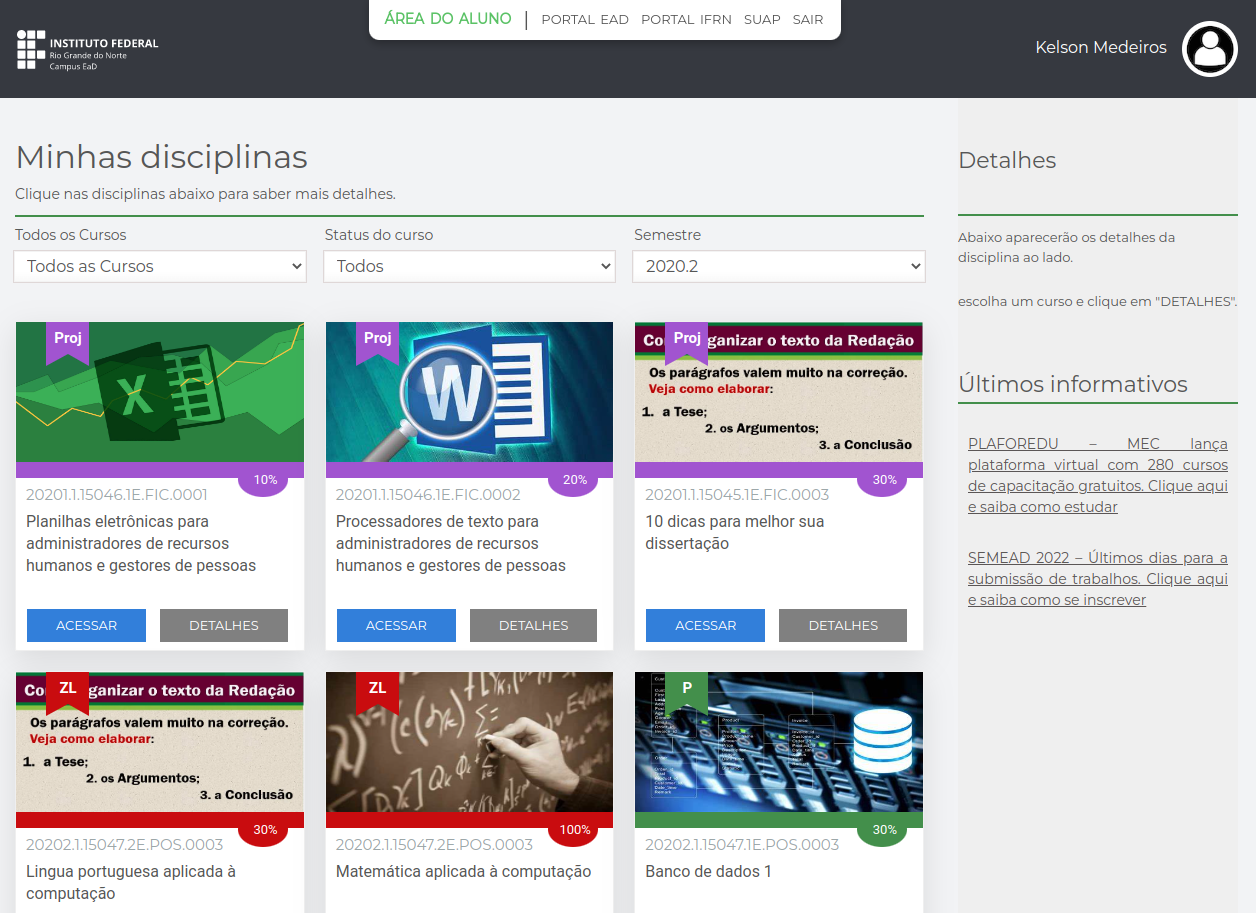This screenshot has width=1256, height=913.
Task: Open the Todos os Cursos dropdown
Action: [160, 266]
